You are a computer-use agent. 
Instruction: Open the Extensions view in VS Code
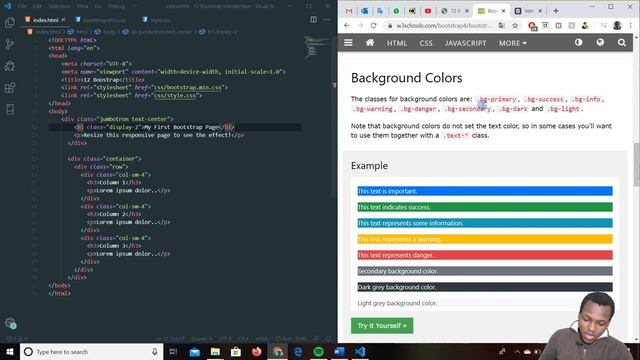(x=10, y=87)
